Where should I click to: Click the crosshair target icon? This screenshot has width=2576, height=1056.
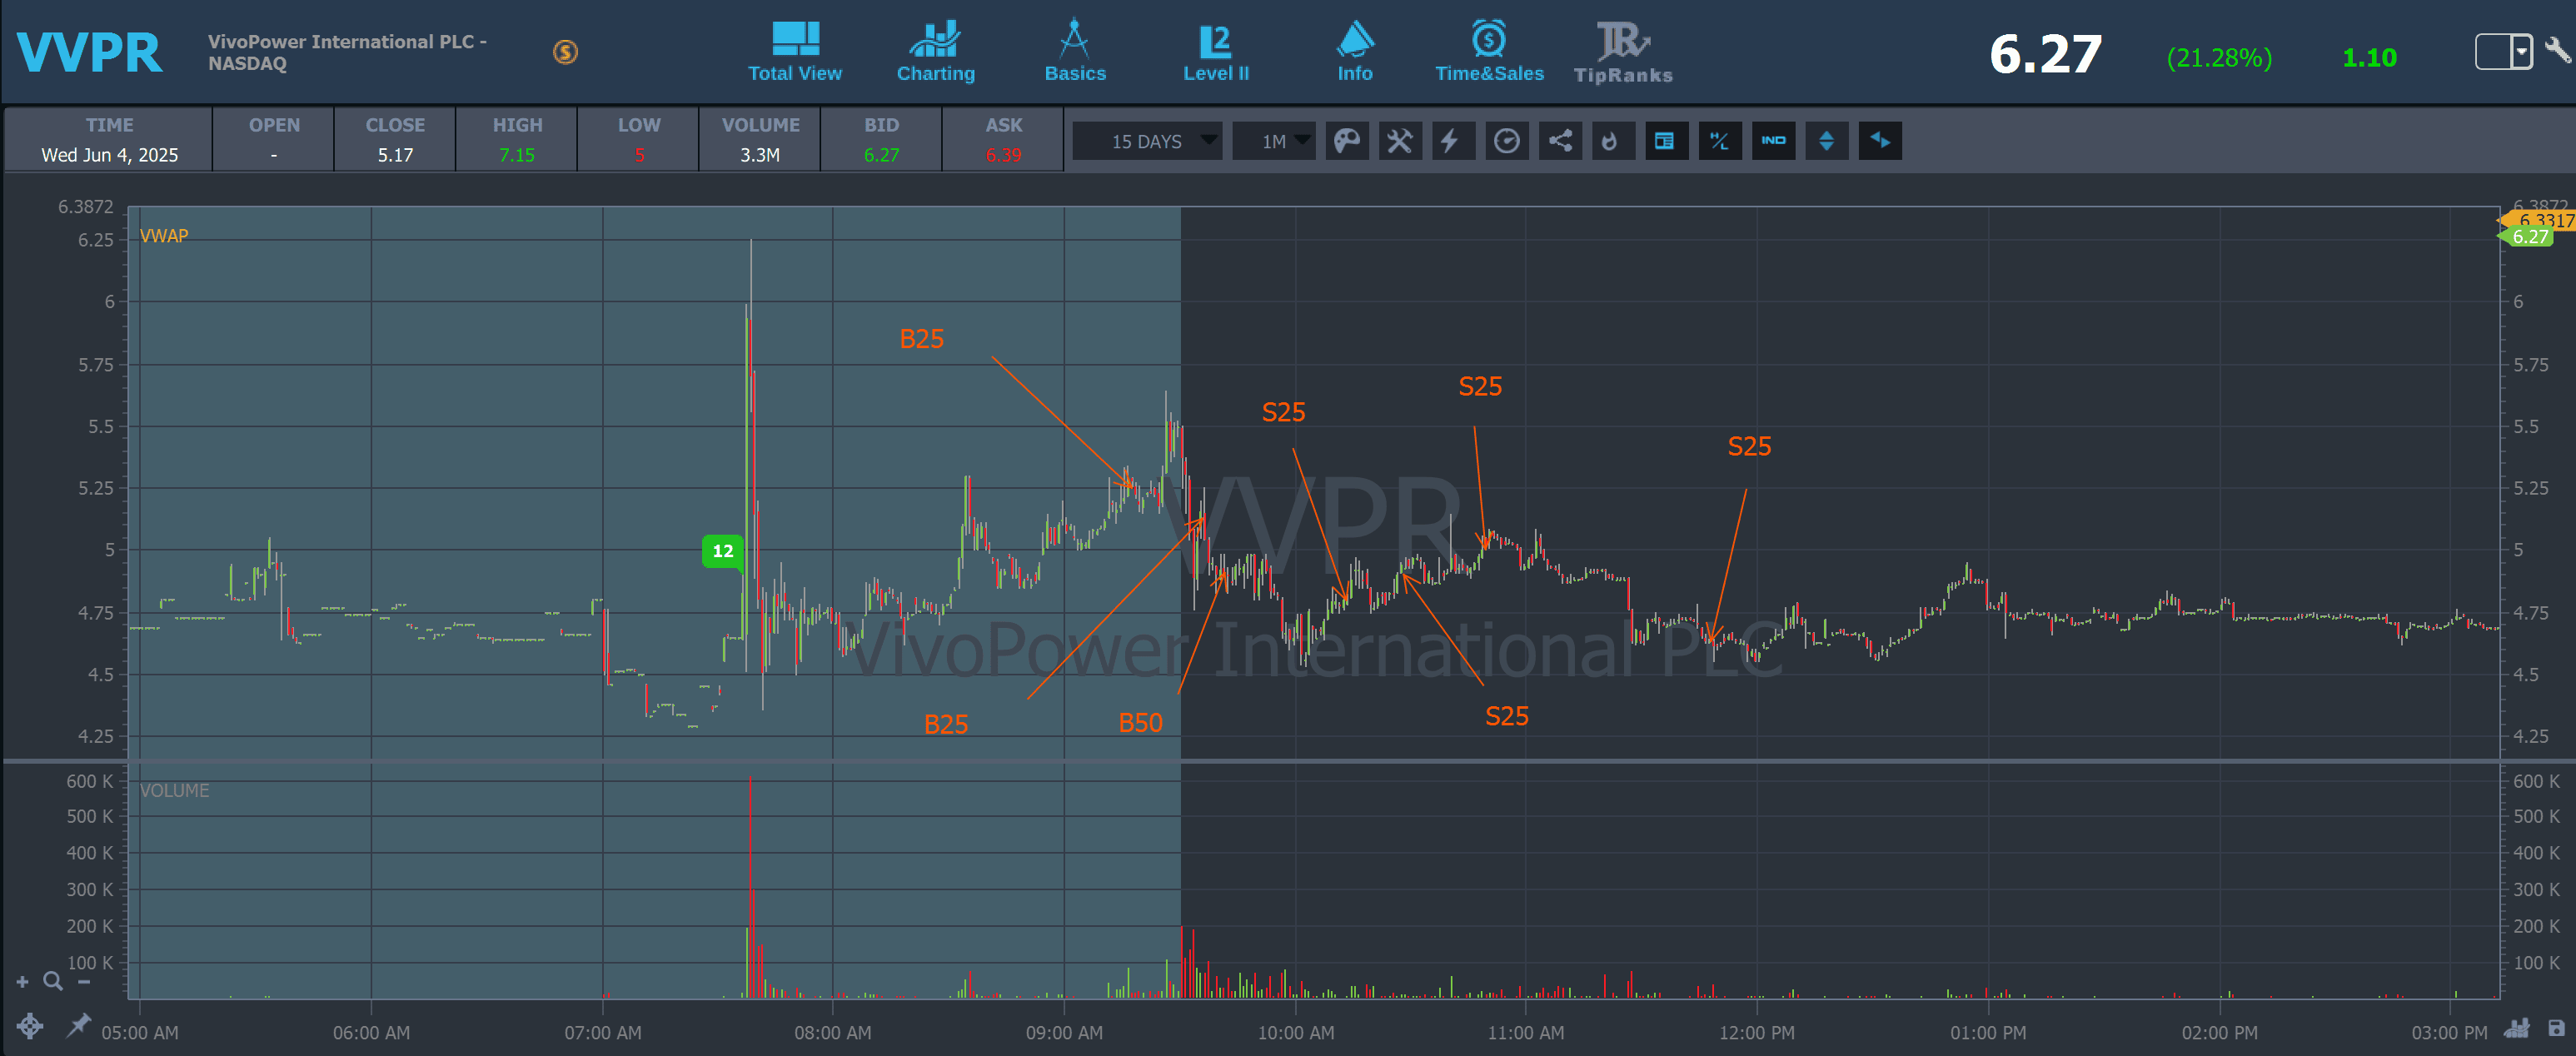30,1026
